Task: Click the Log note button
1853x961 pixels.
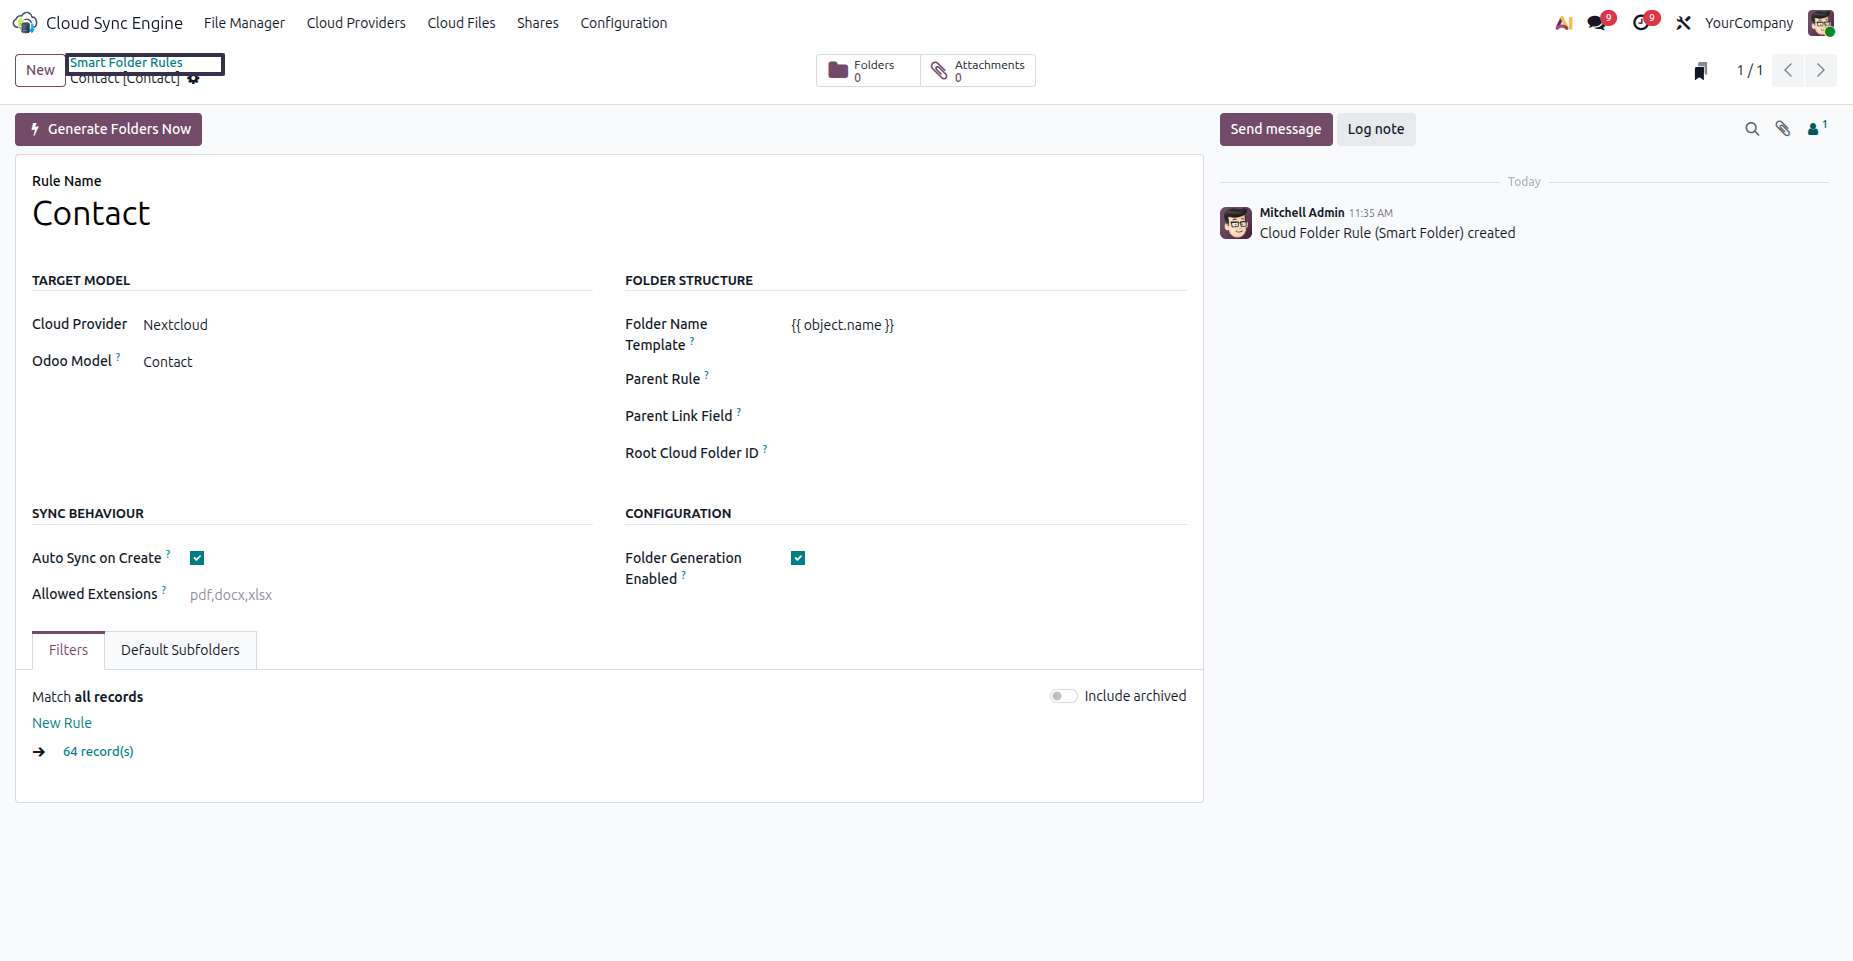Action: point(1376,129)
